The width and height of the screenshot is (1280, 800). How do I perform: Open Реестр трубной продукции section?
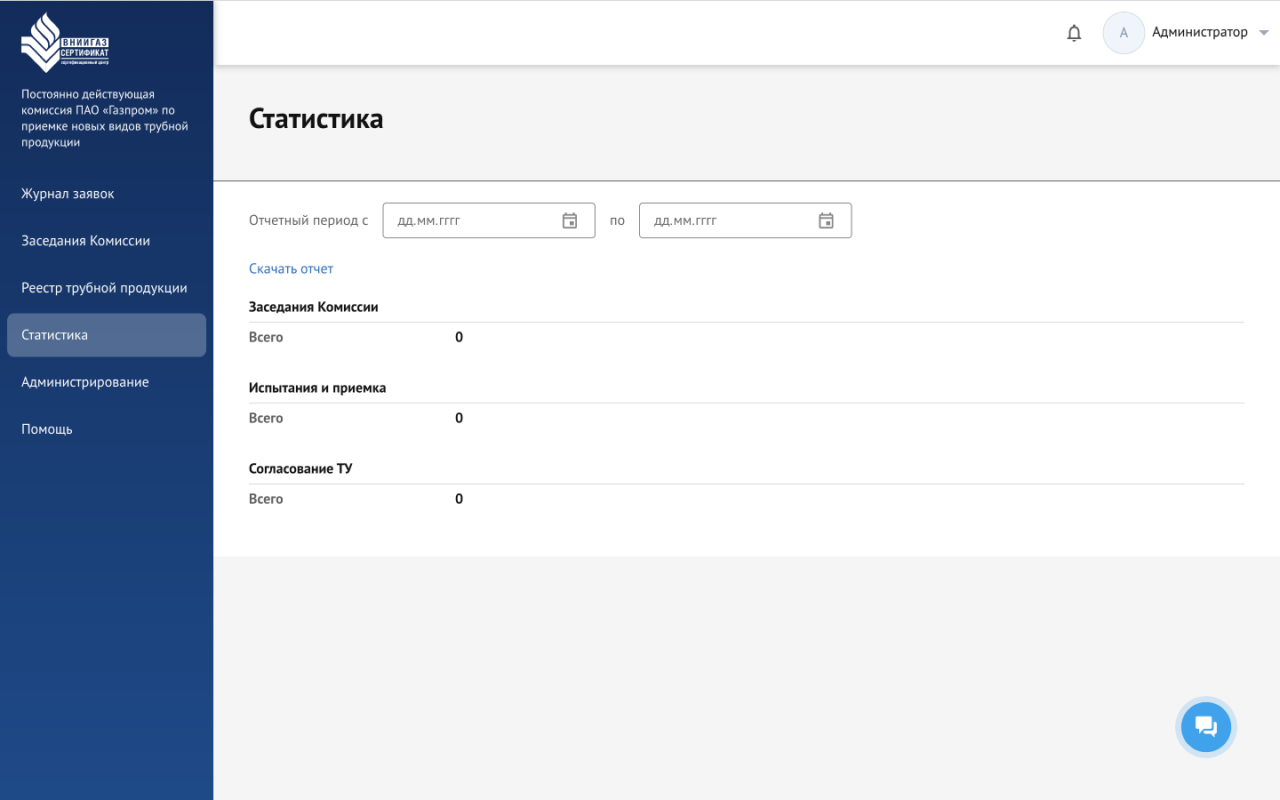click(x=104, y=288)
